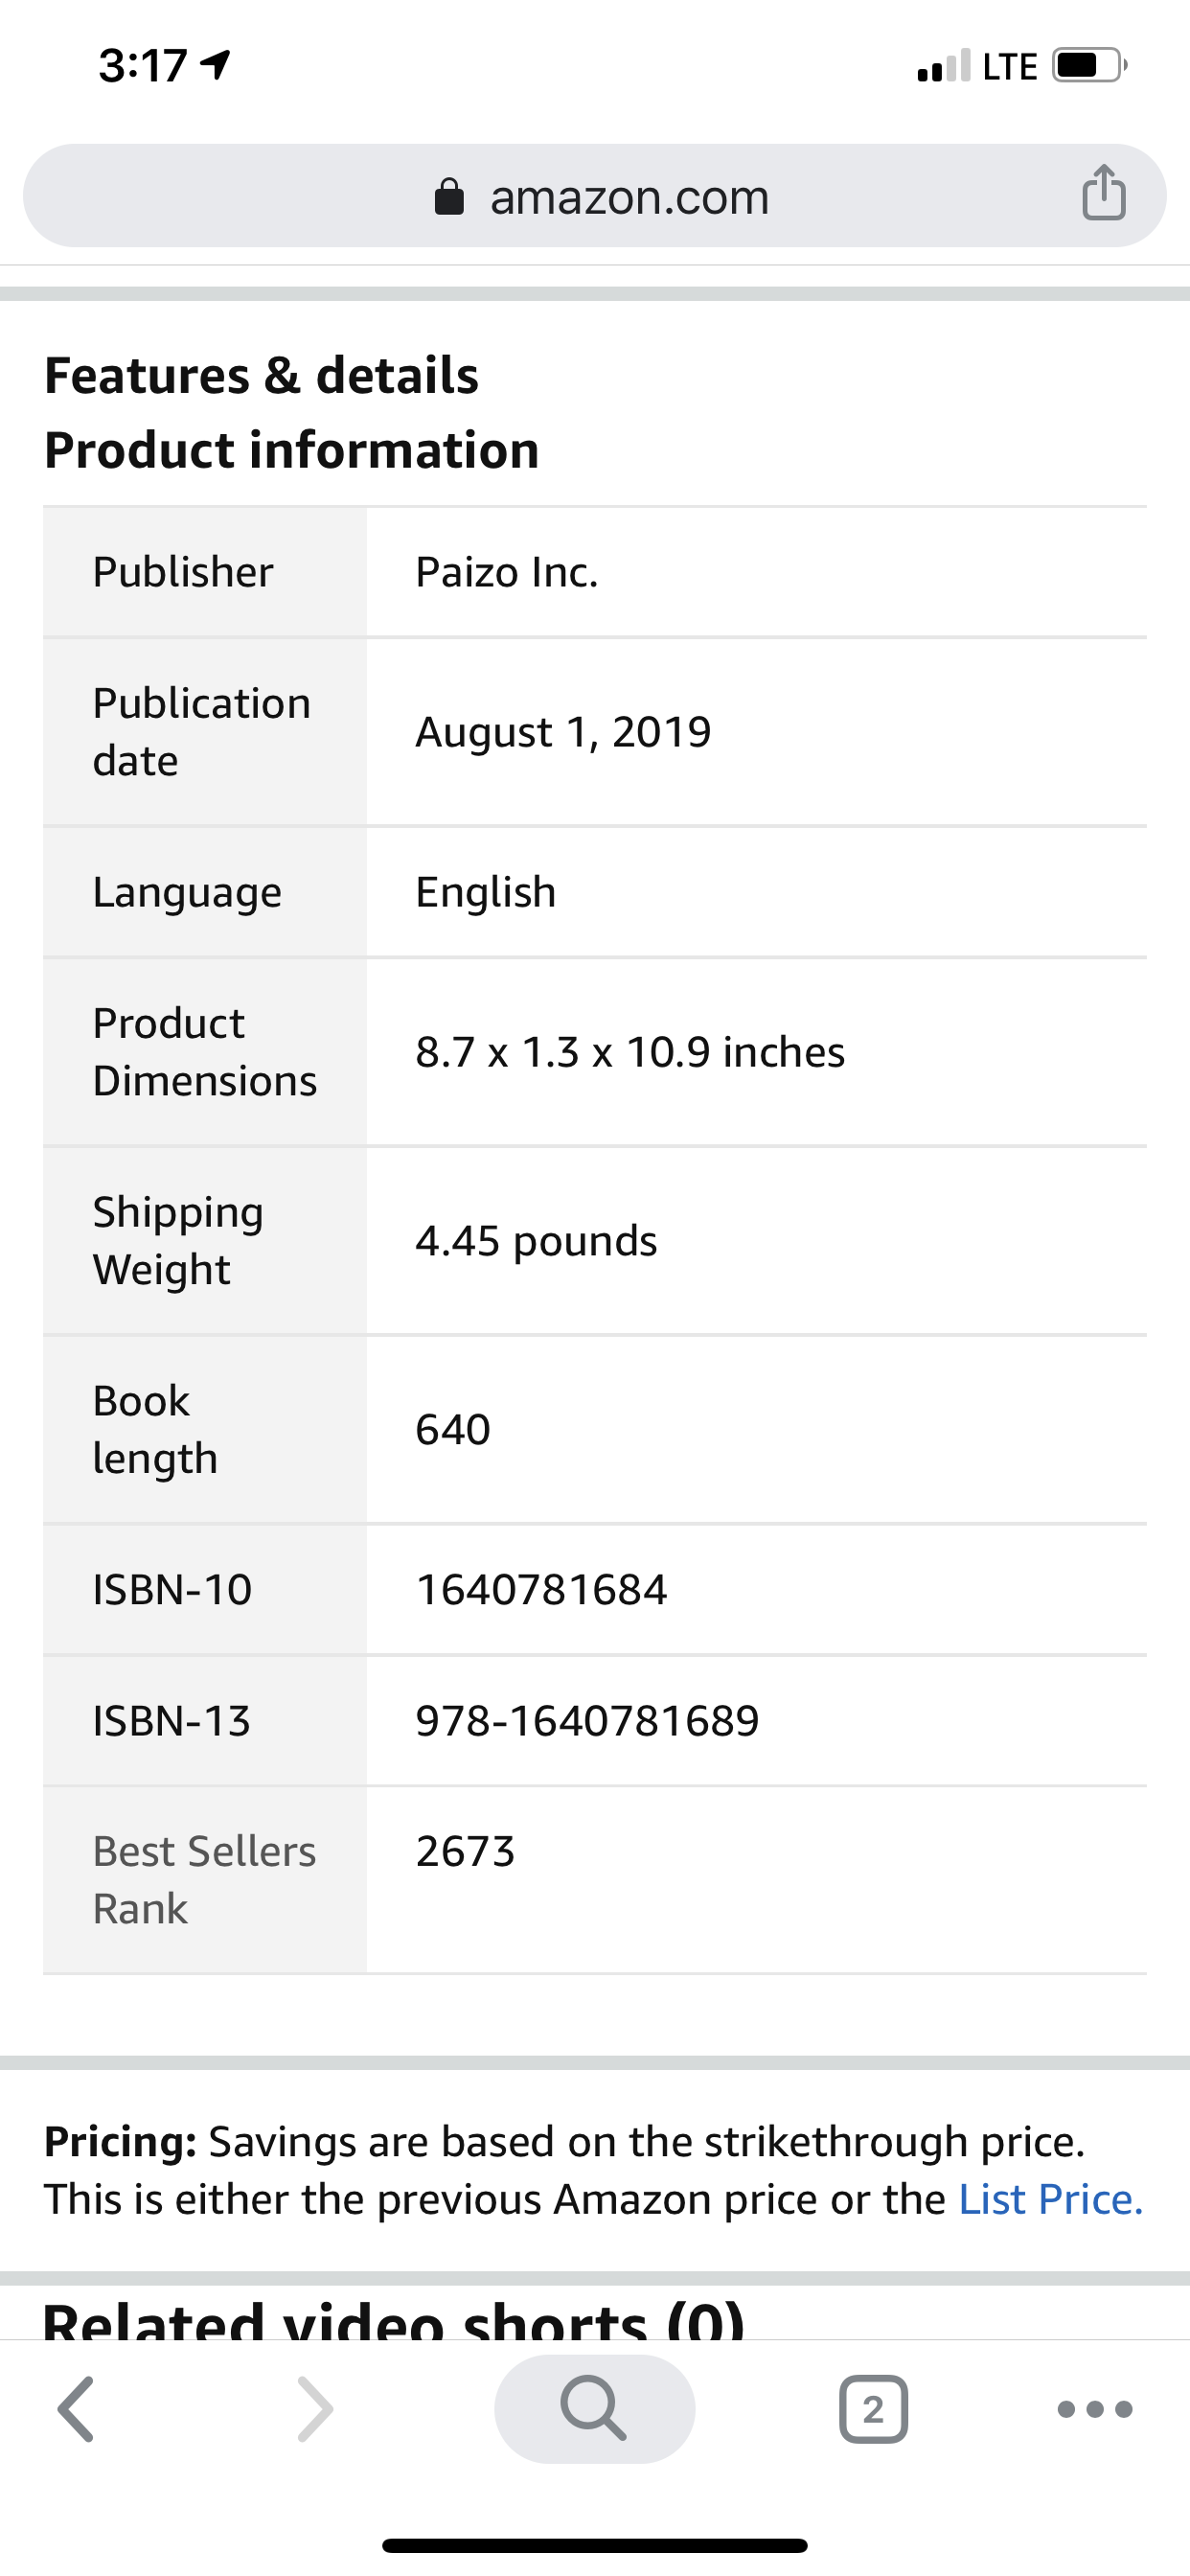This screenshot has width=1190, height=2576.
Task: Select the ISBN-10 value 1640781684
Action: click(541, 1590)
